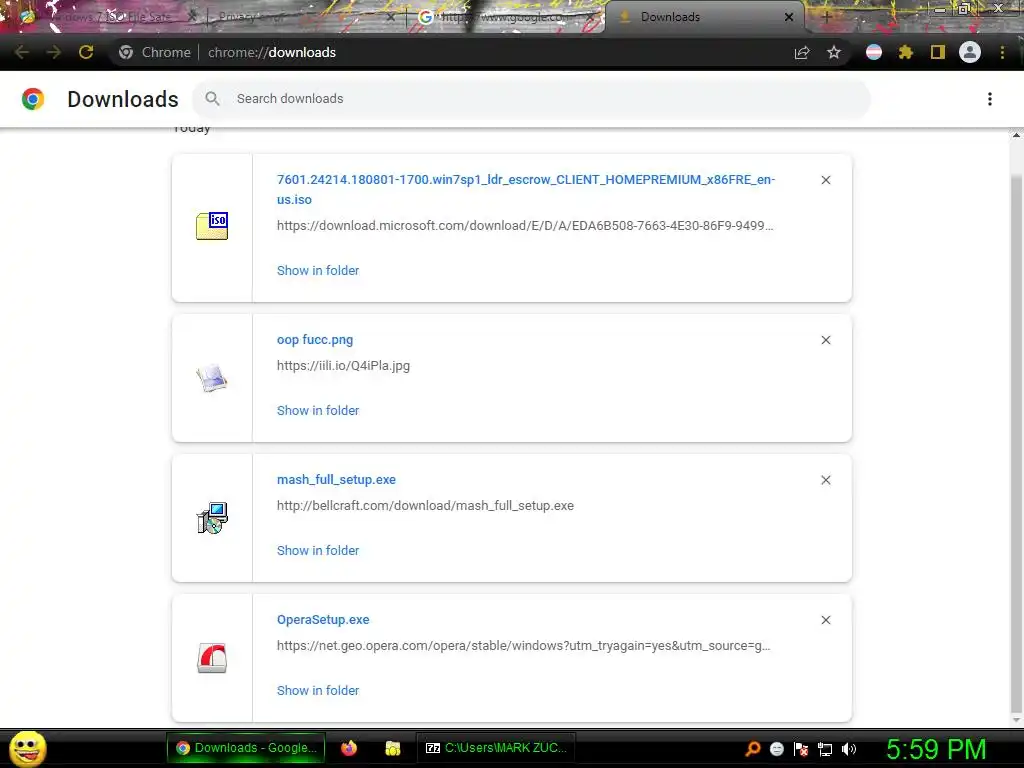Viewport: 1024px width, 768px height.
Task: Open the striped flag extension icon
Action: coord(874,52)
